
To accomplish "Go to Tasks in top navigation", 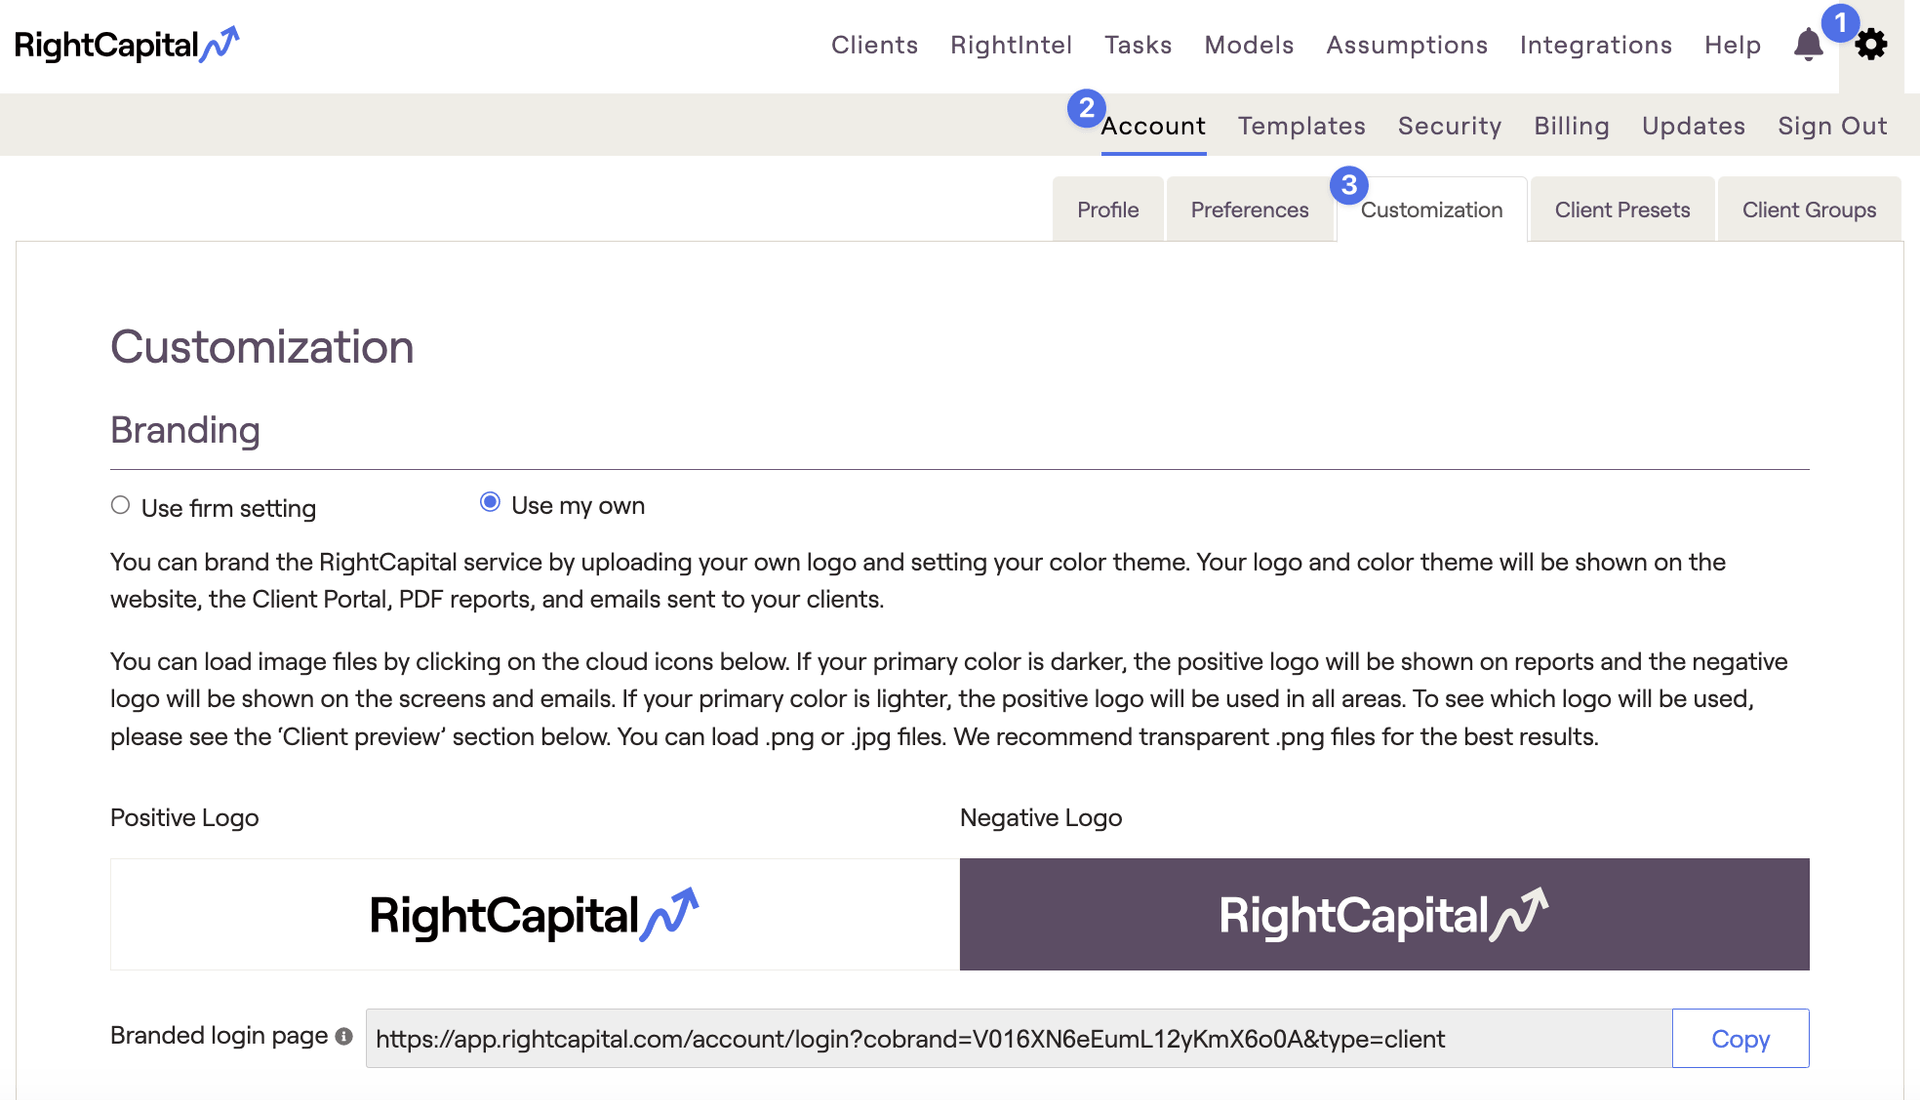I will point(1138,45).
